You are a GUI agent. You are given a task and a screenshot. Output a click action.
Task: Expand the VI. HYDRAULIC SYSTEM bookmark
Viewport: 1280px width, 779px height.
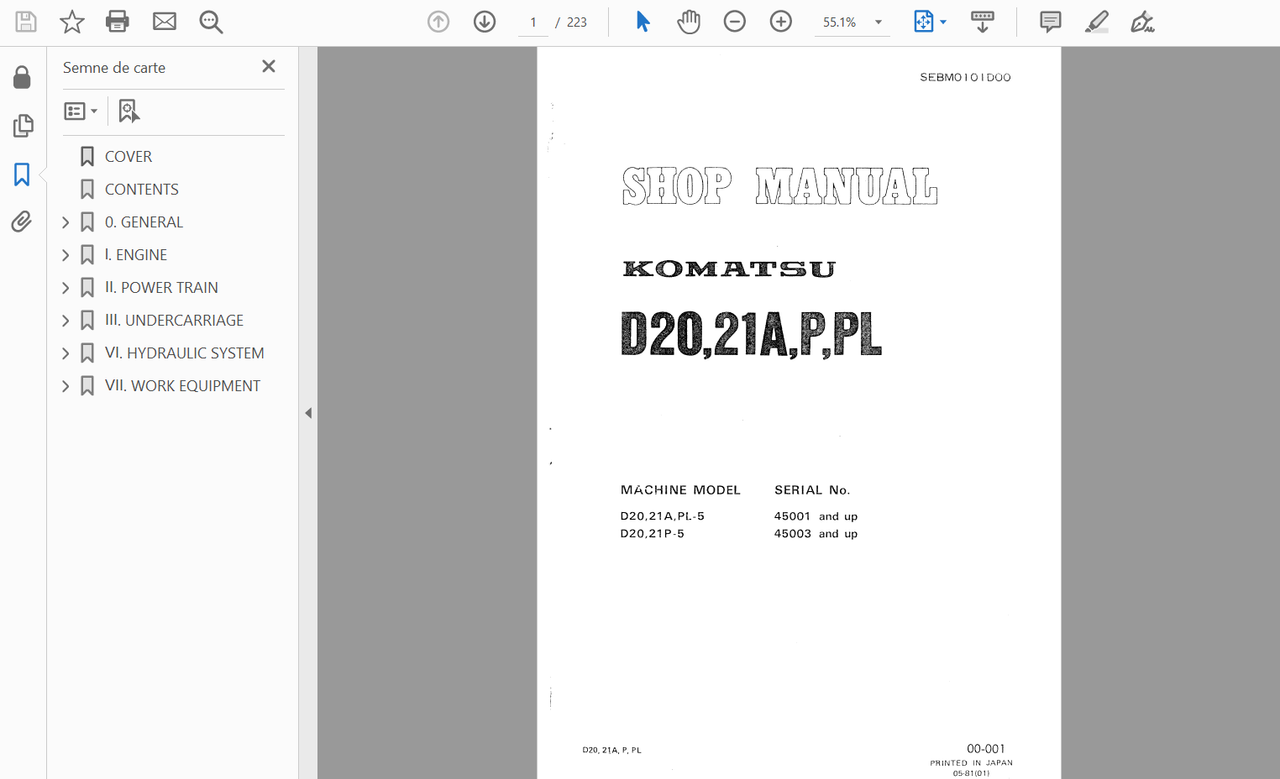click(66, 353)
